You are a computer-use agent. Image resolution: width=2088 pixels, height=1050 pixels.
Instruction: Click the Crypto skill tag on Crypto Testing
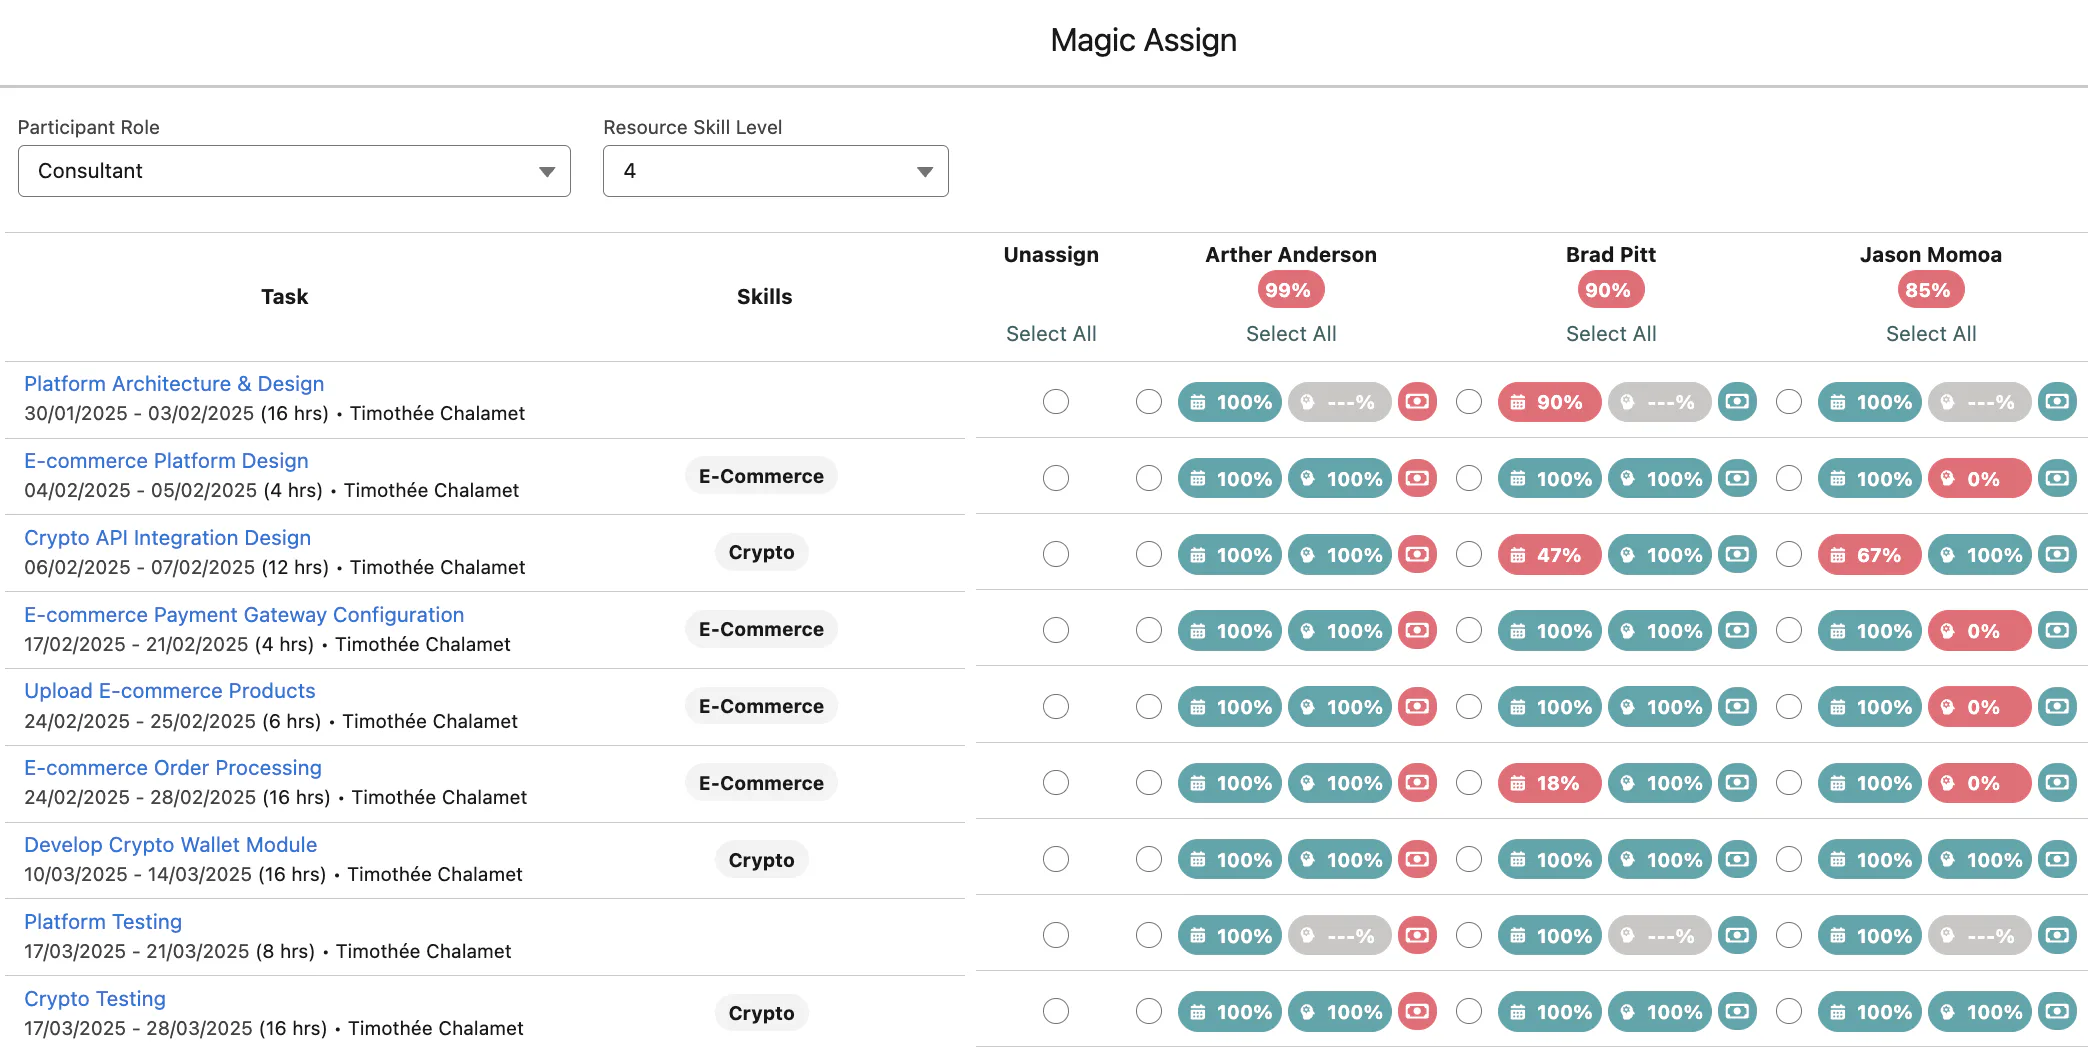pyautogui.click(x=761, y=1013)
